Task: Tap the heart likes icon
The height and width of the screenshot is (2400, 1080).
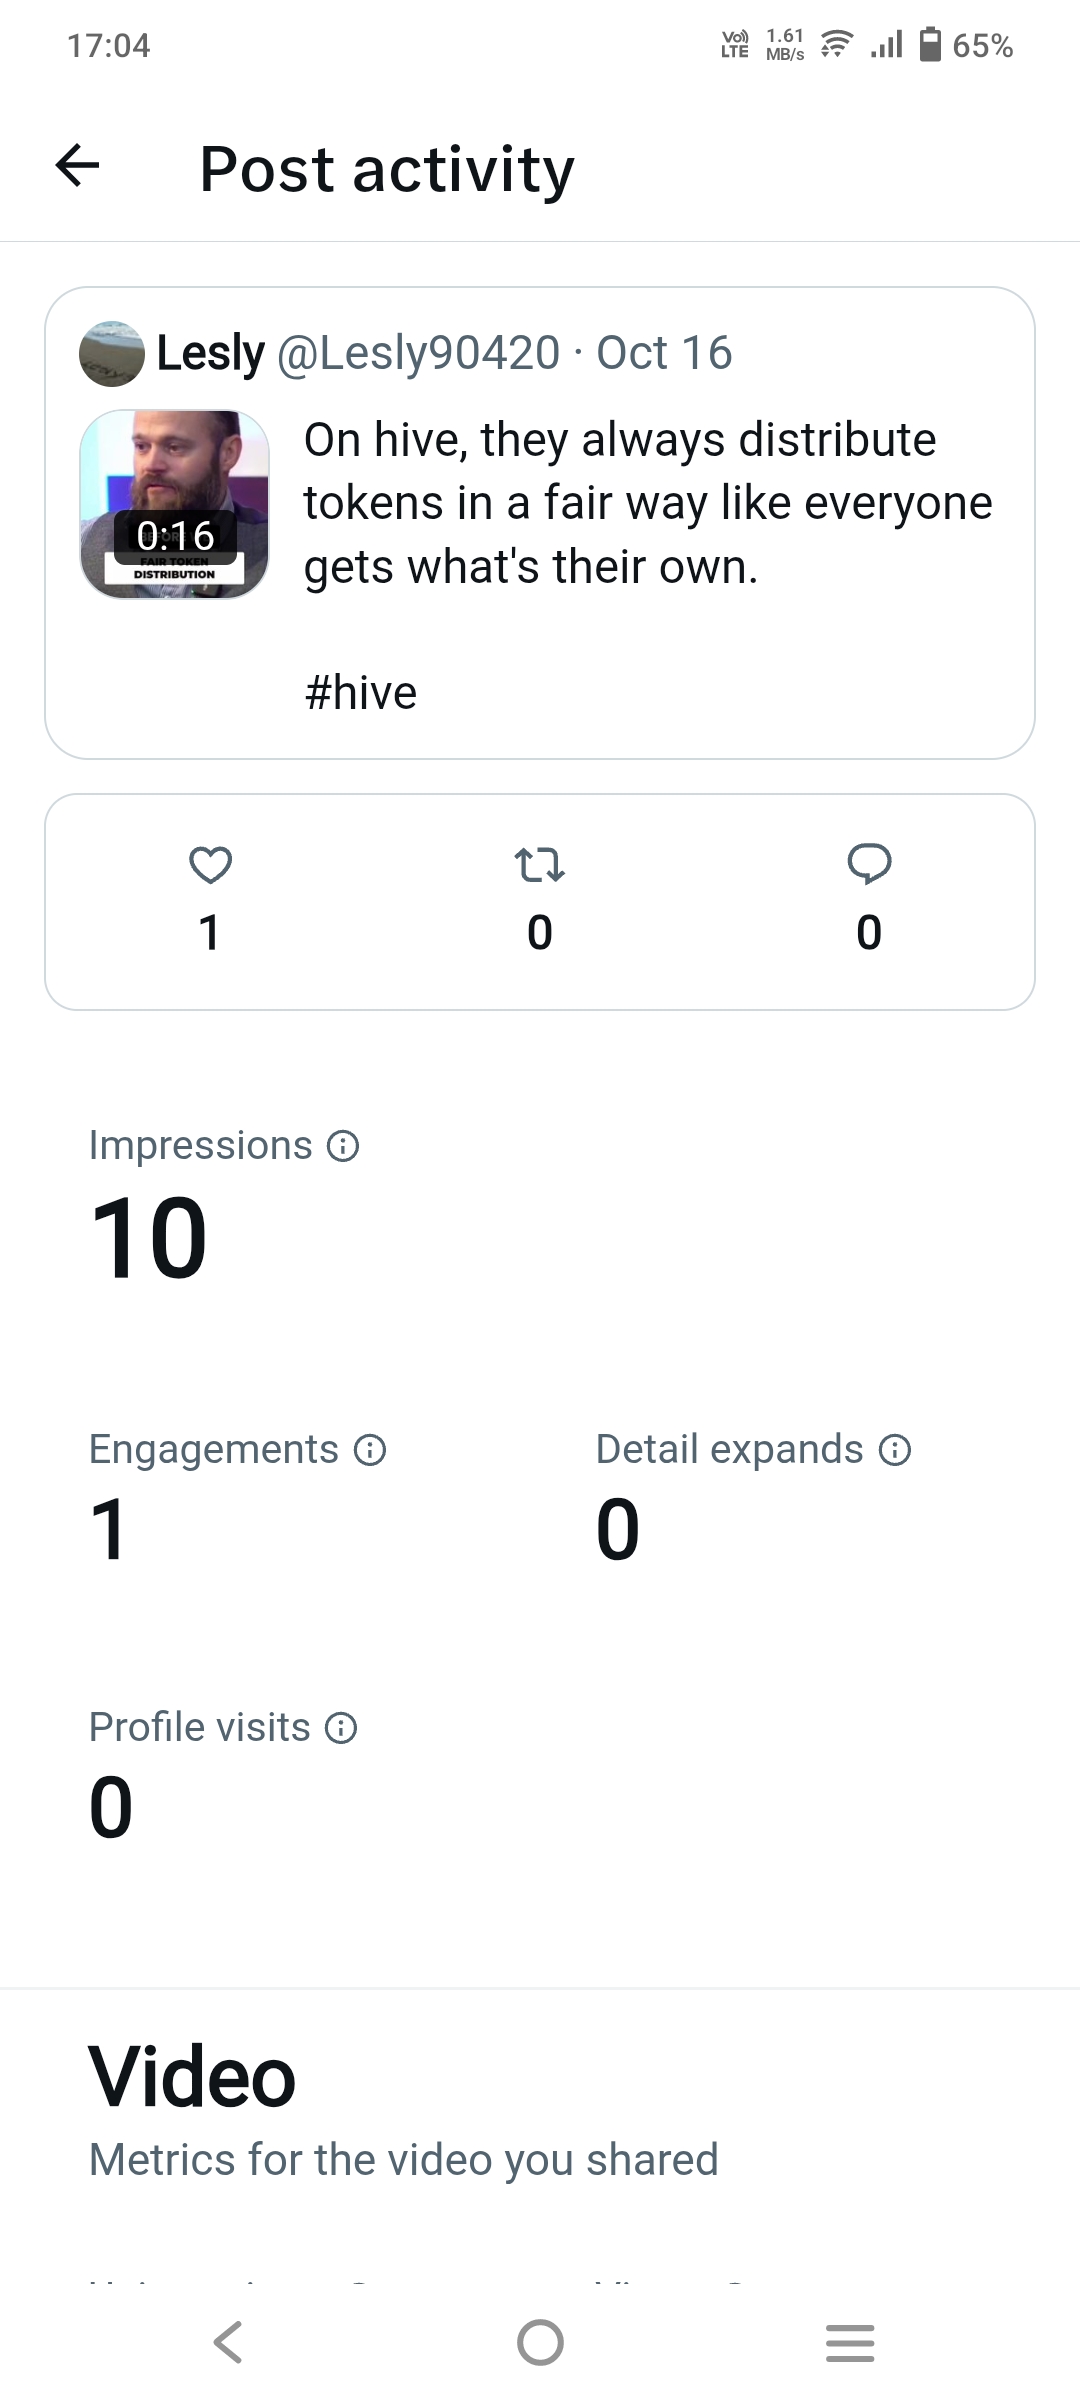Action: (210, 865)
